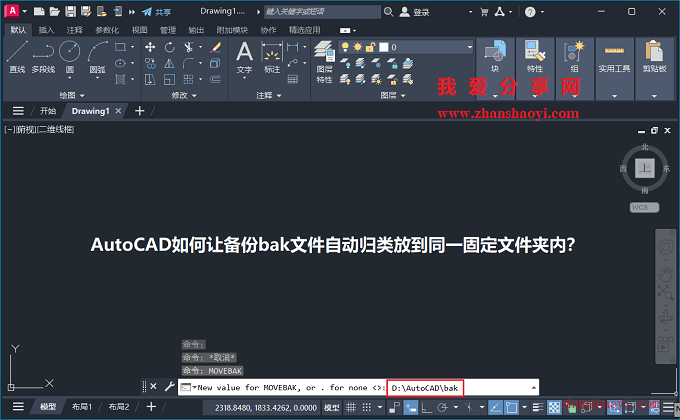
Task: Toggle snap mode in status bar
Action: pos(366,407)
